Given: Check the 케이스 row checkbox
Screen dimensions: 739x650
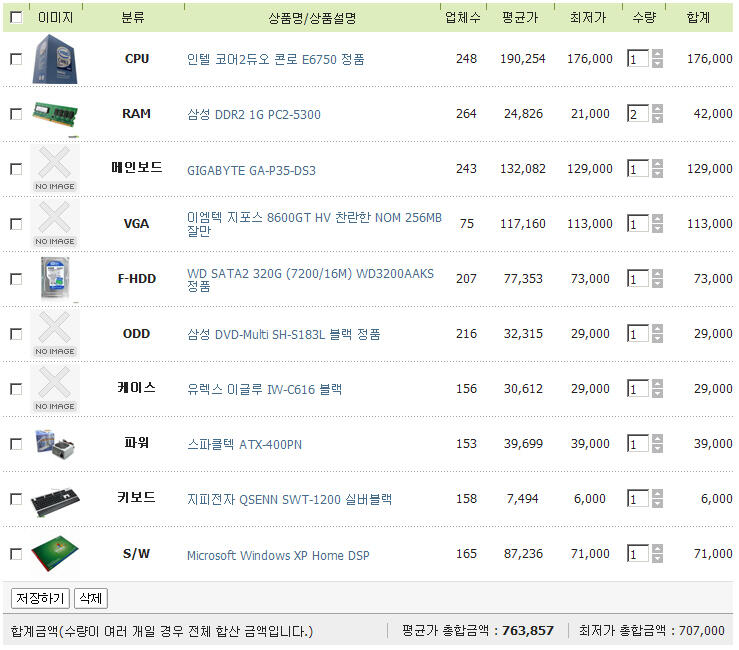Looking at the screenshot, I should [x=16, y=389].
